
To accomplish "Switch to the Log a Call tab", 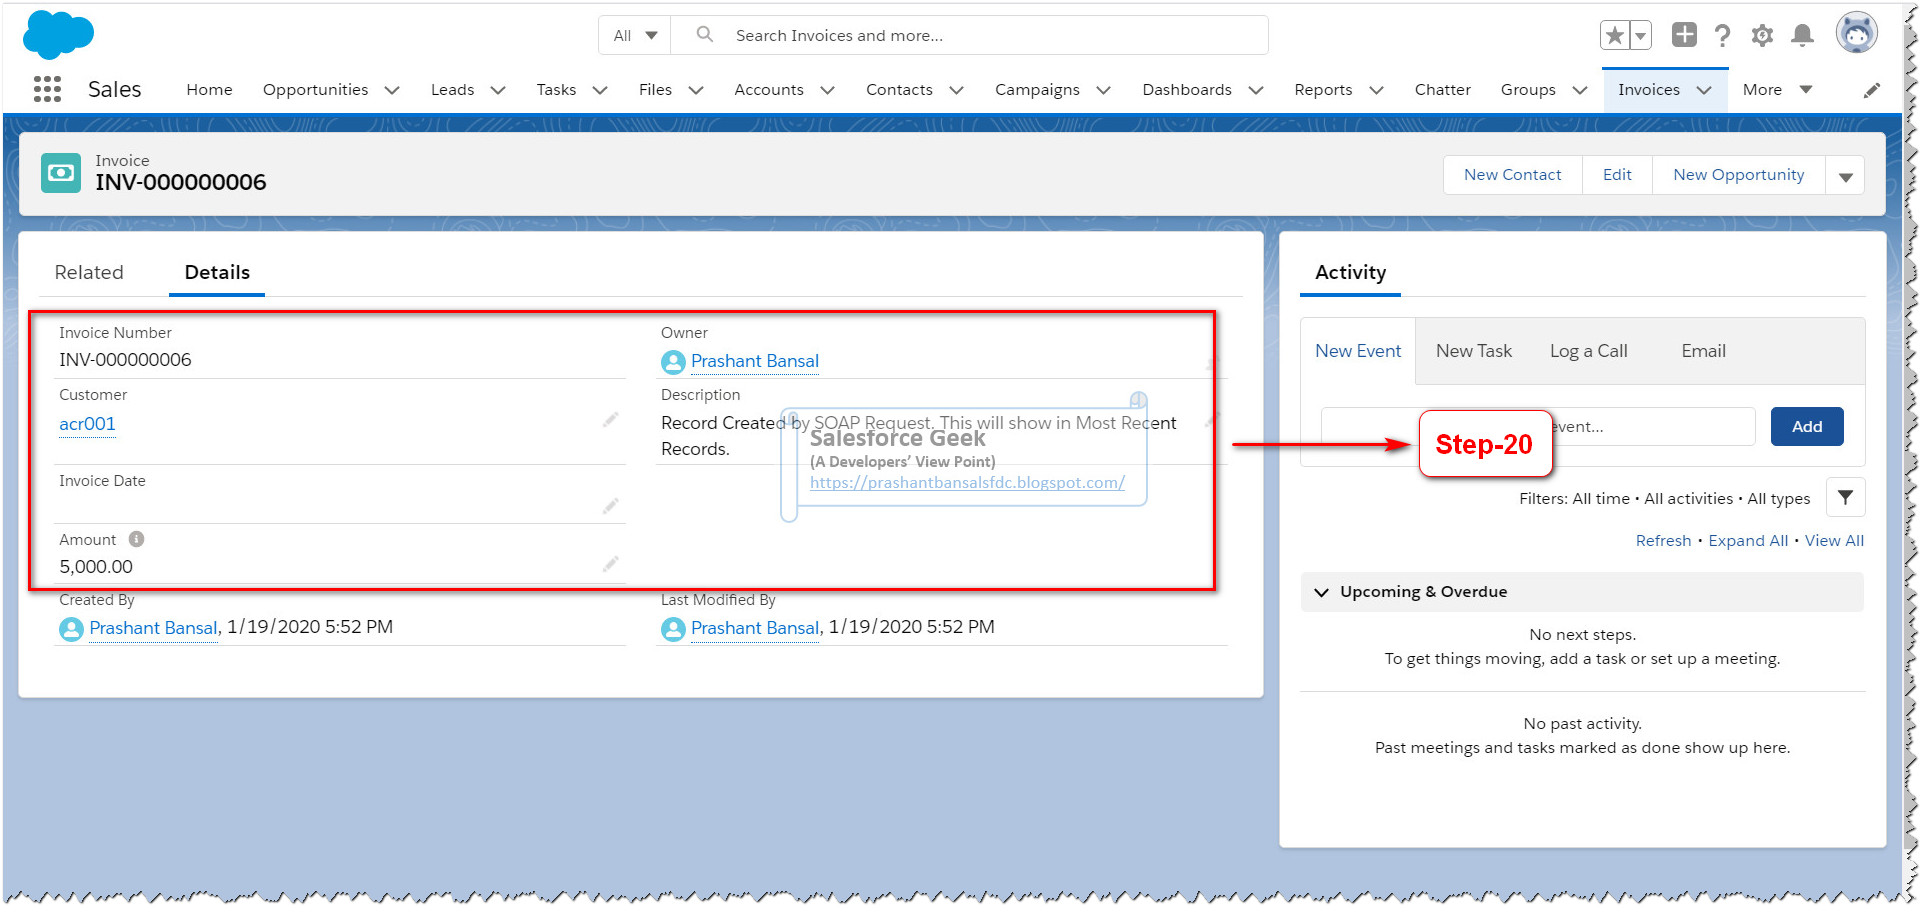I will click(1588, 351).
